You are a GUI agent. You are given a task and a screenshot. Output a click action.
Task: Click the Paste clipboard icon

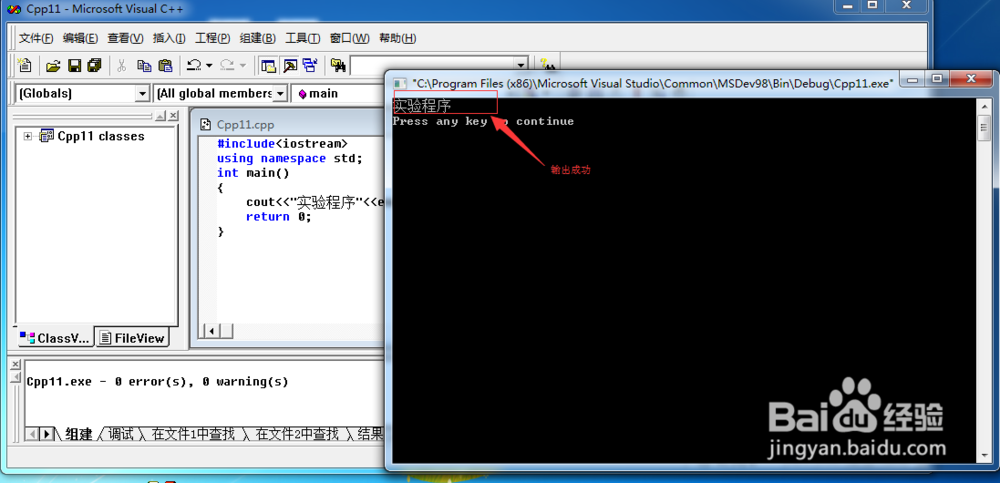click(165, 65)
